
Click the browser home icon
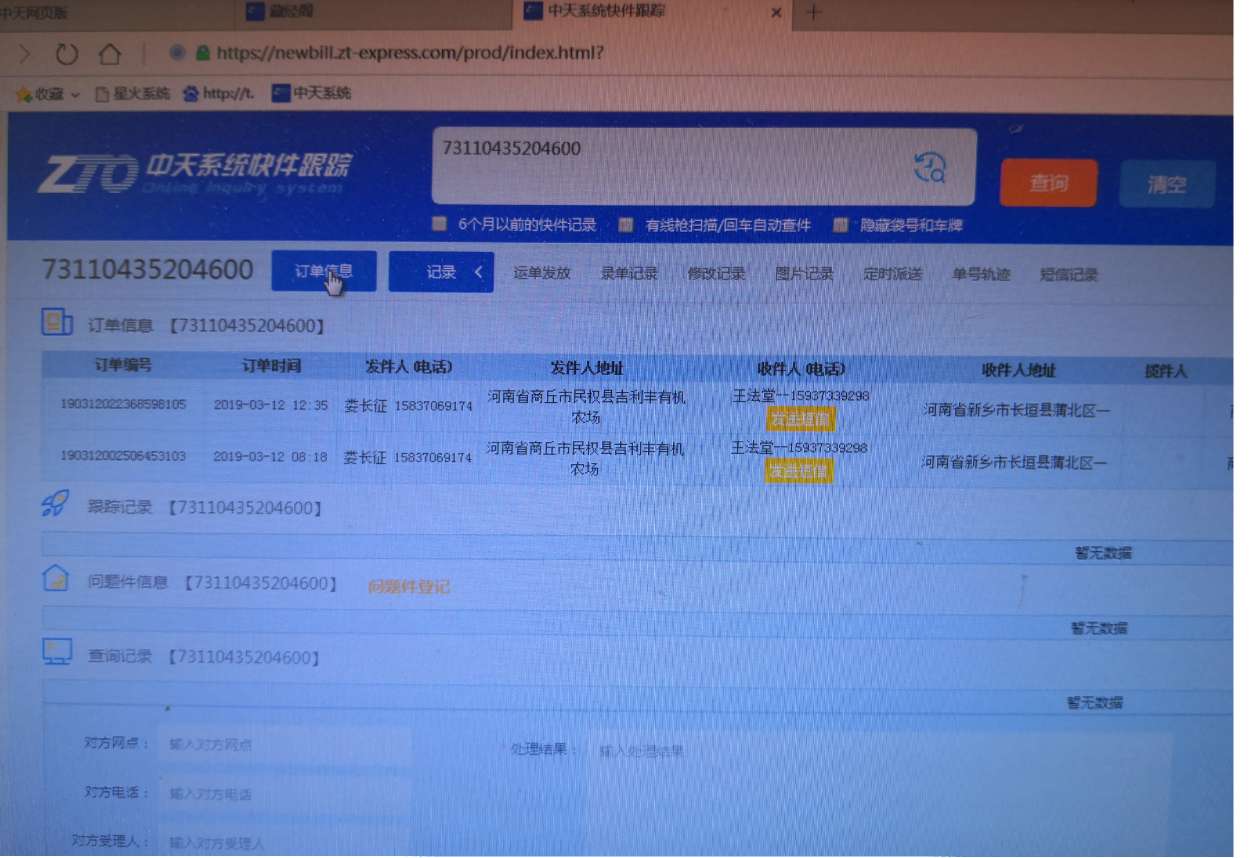pyautogui.click(x=109, y=54)
